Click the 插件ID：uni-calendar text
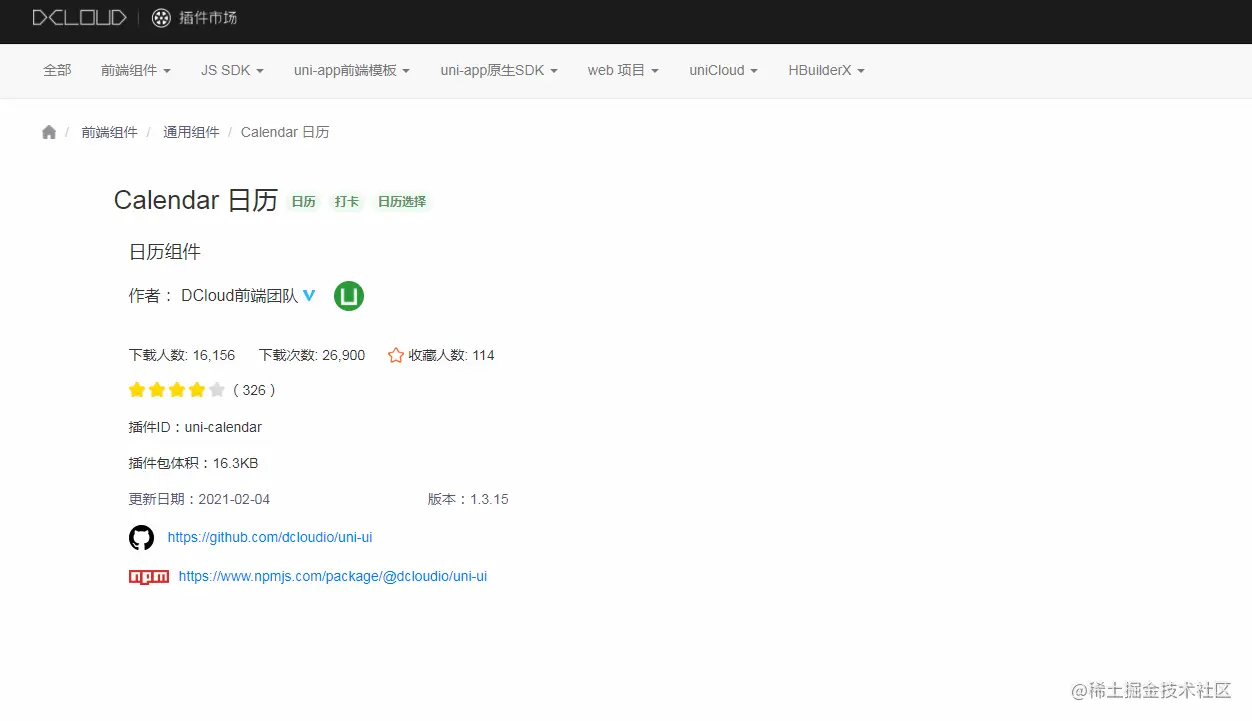 coord(195,427)
